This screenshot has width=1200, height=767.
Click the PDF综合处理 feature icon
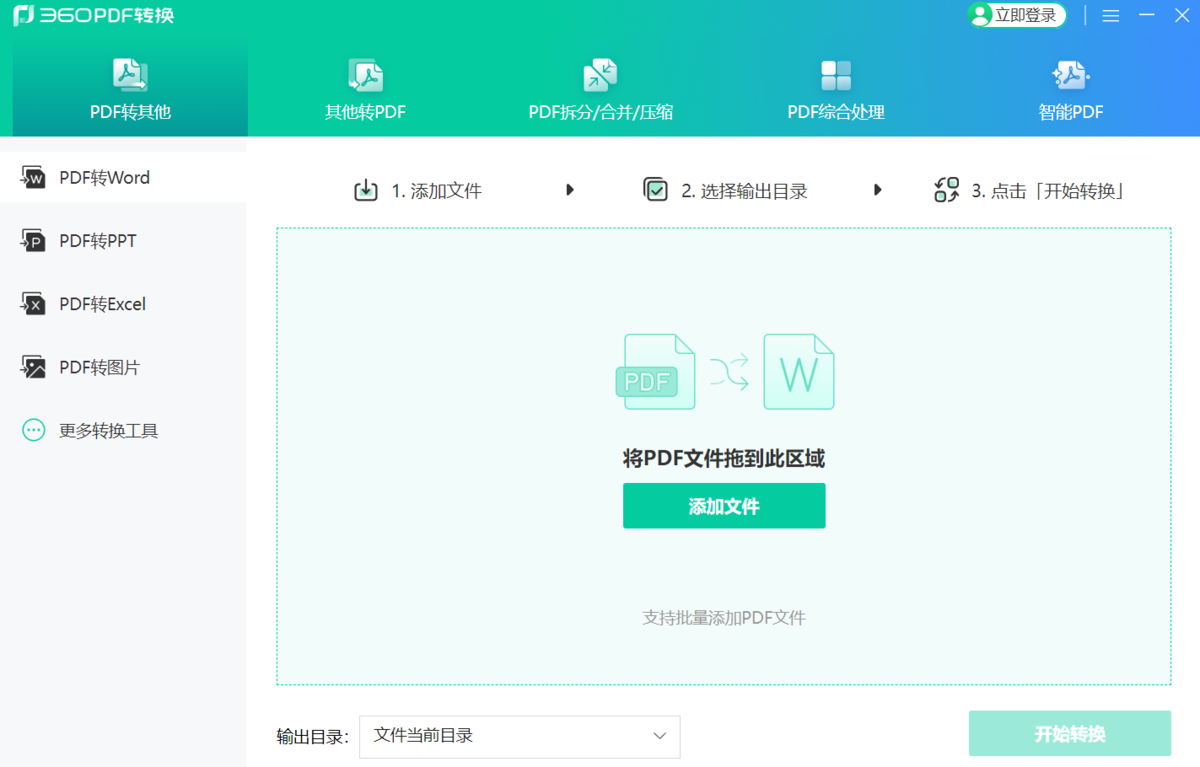click(x=835, y=75)
